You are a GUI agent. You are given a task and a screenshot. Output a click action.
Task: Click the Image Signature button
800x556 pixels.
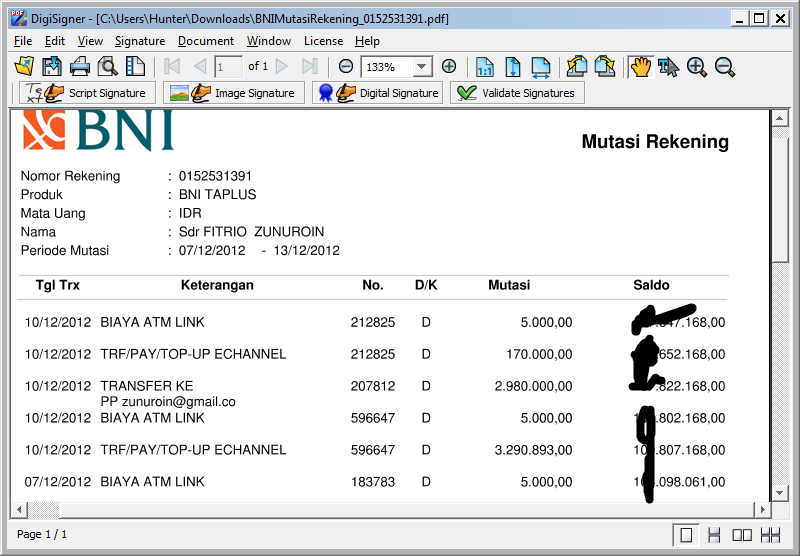tap(234, 93)
